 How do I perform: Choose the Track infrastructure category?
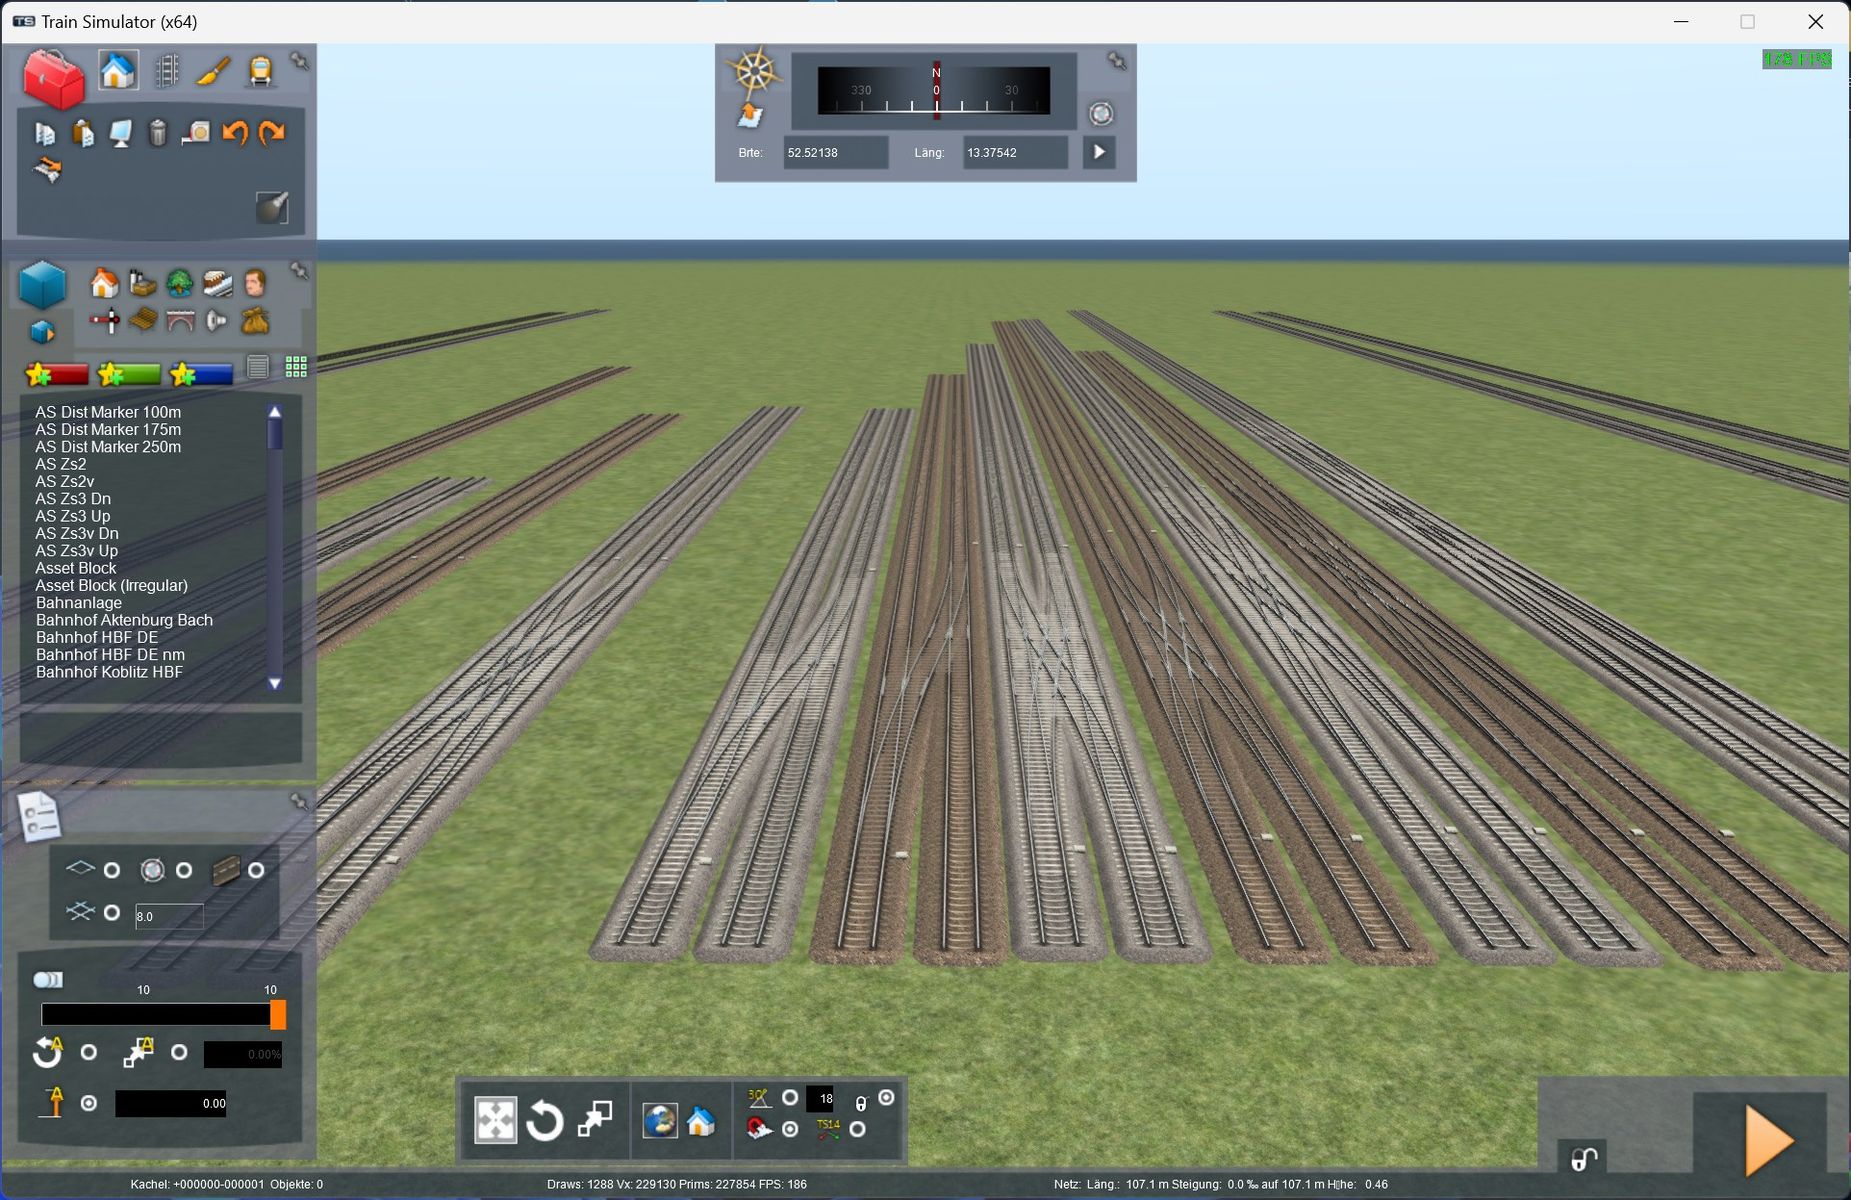tap(217, 284)
